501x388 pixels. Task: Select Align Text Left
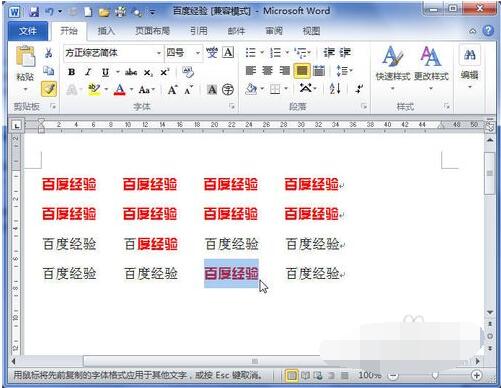click(251, 71)
